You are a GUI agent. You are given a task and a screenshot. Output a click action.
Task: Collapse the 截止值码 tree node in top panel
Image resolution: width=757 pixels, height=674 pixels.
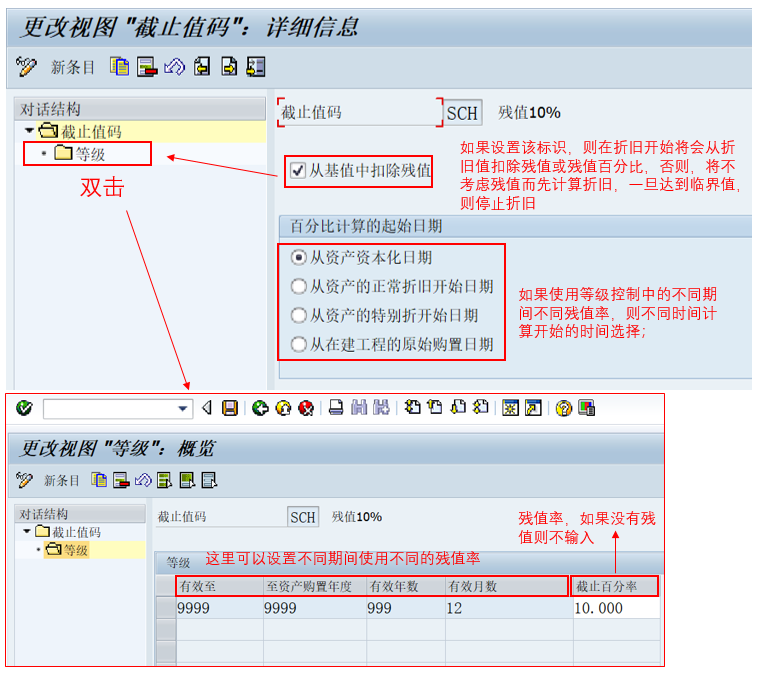pos(29,131)
